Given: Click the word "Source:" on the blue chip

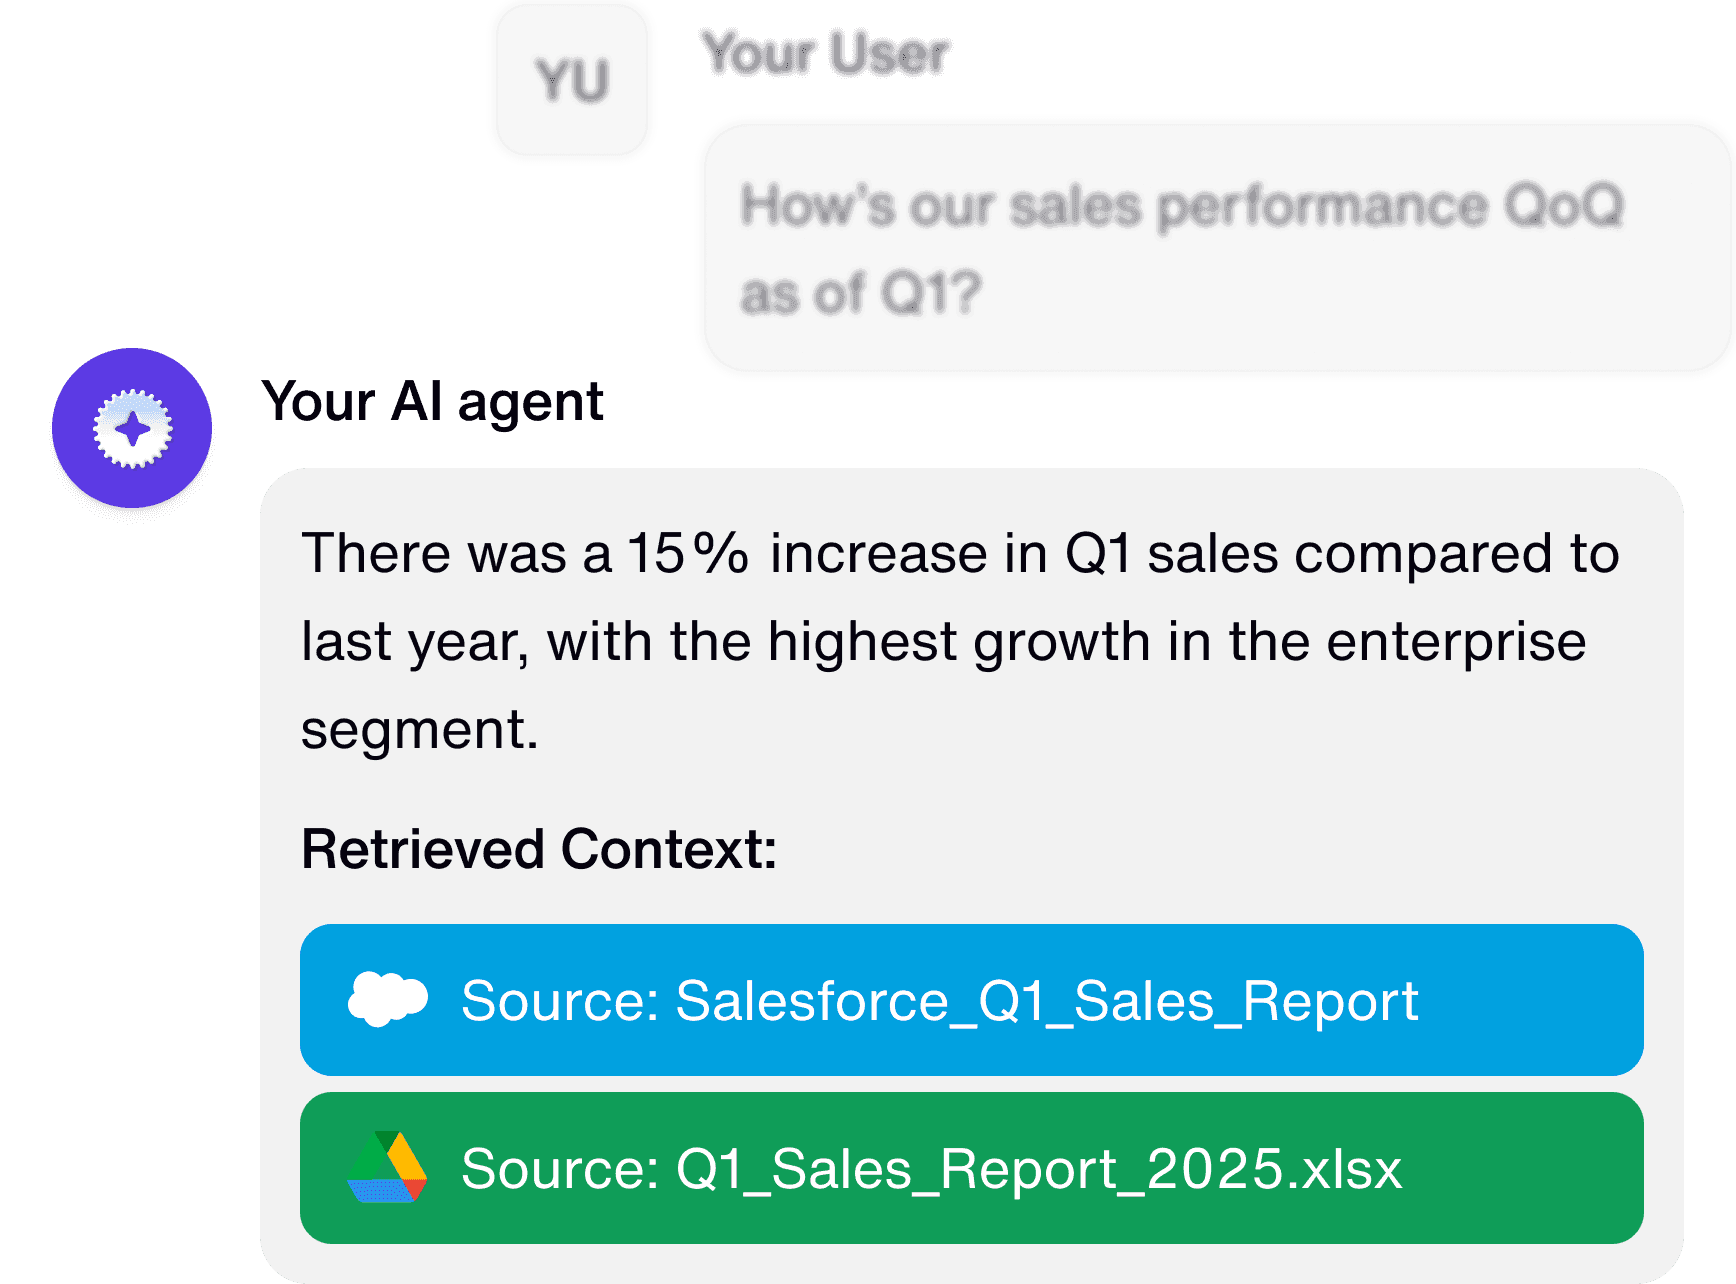Looking at the screenshot, I should 559,1000.
